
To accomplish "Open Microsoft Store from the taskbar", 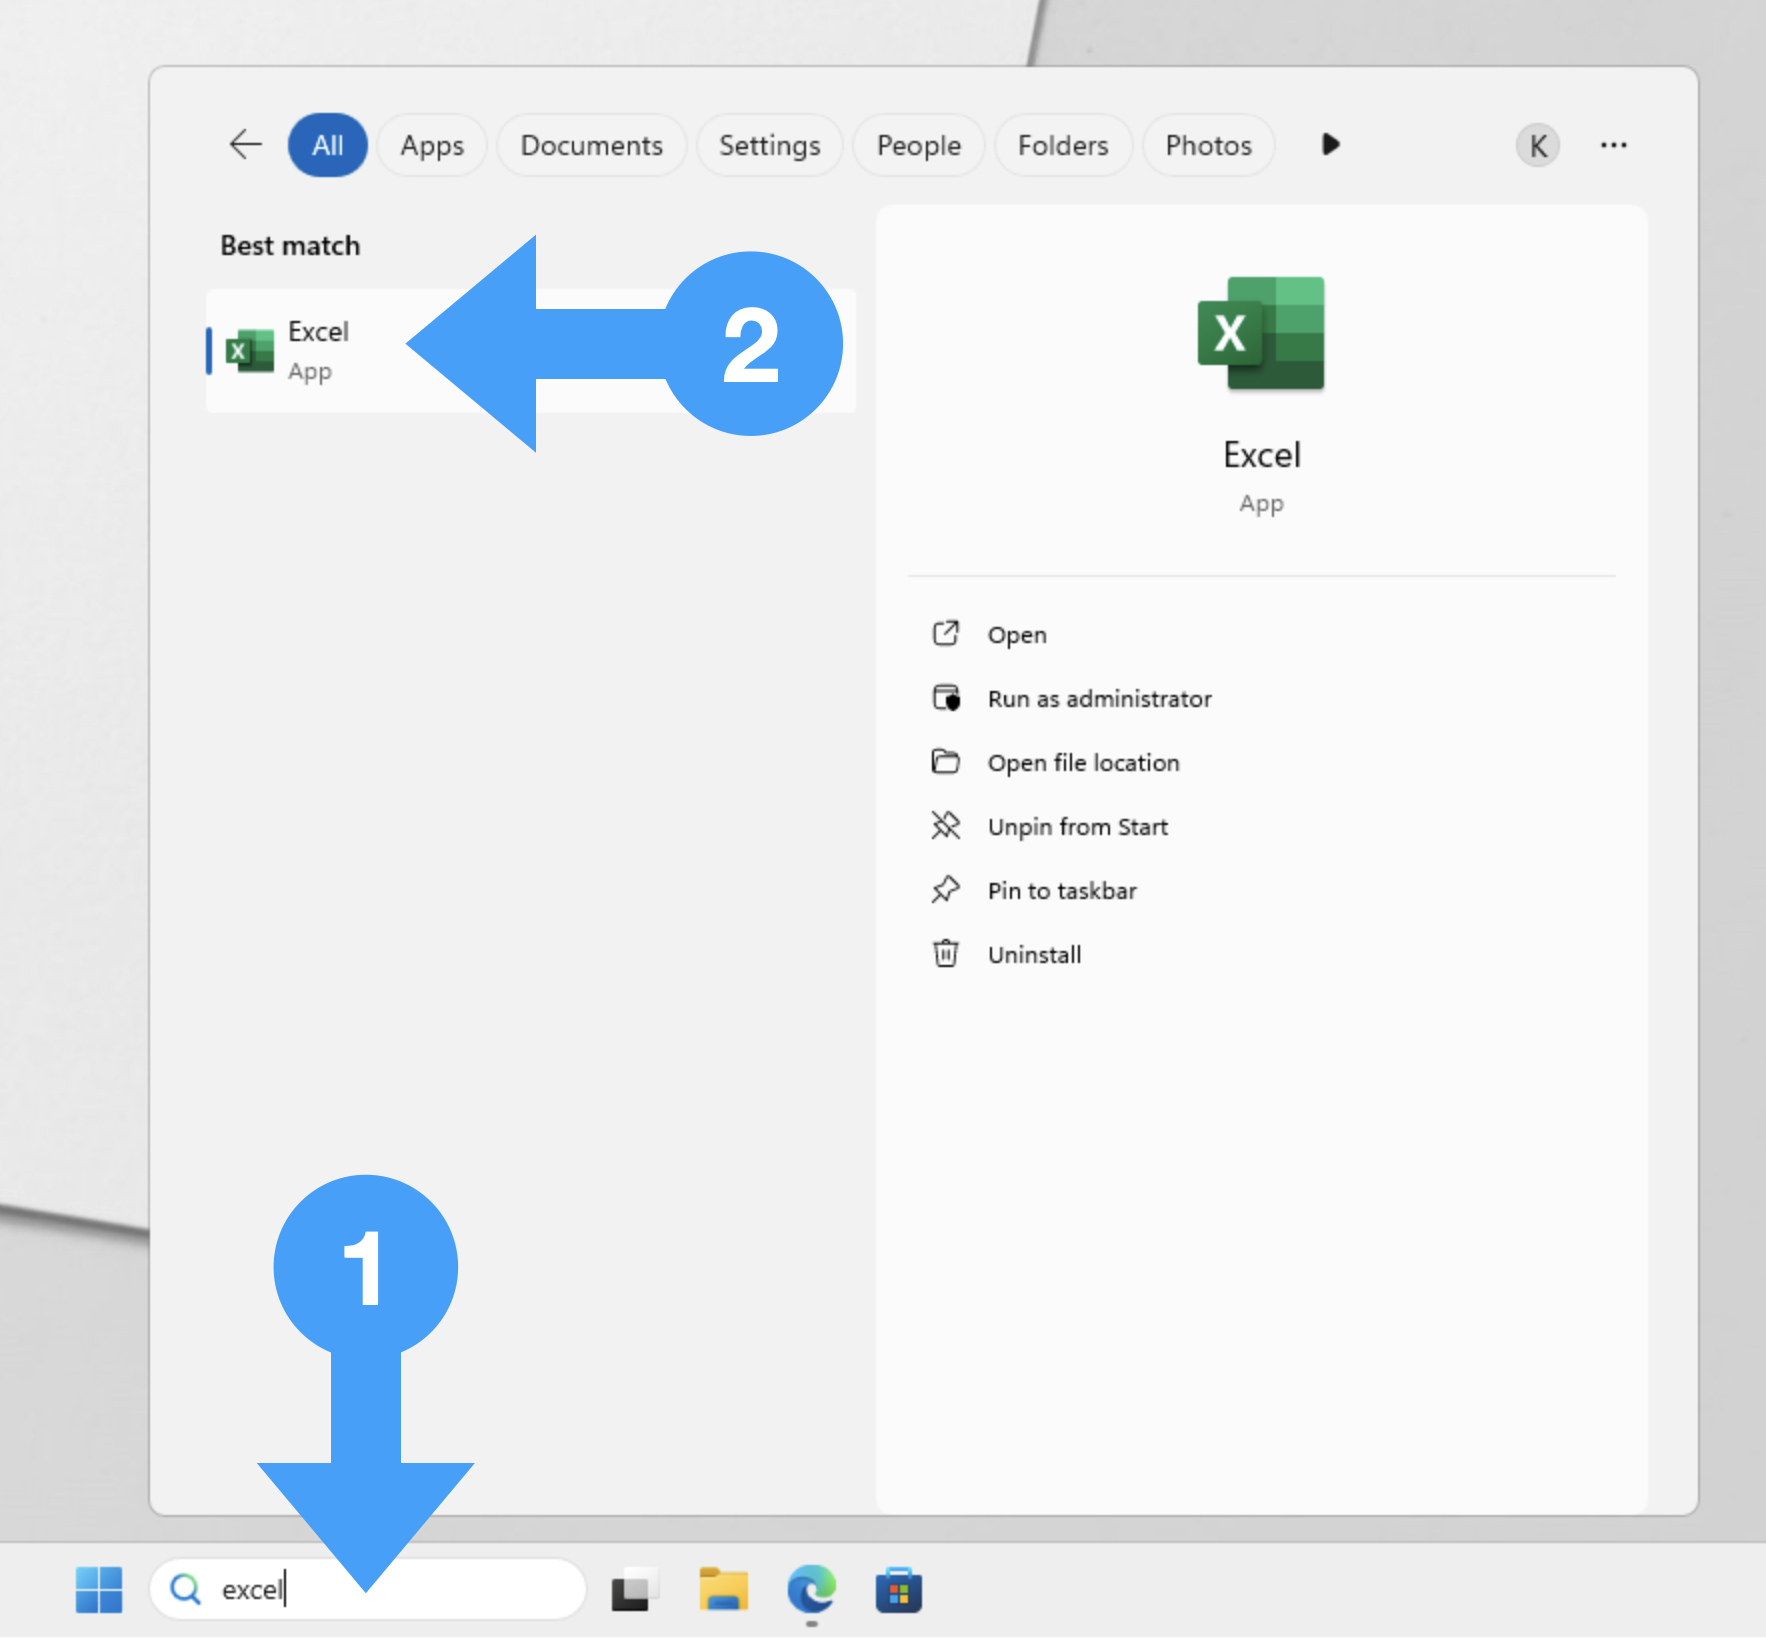I will [898, 1589].
